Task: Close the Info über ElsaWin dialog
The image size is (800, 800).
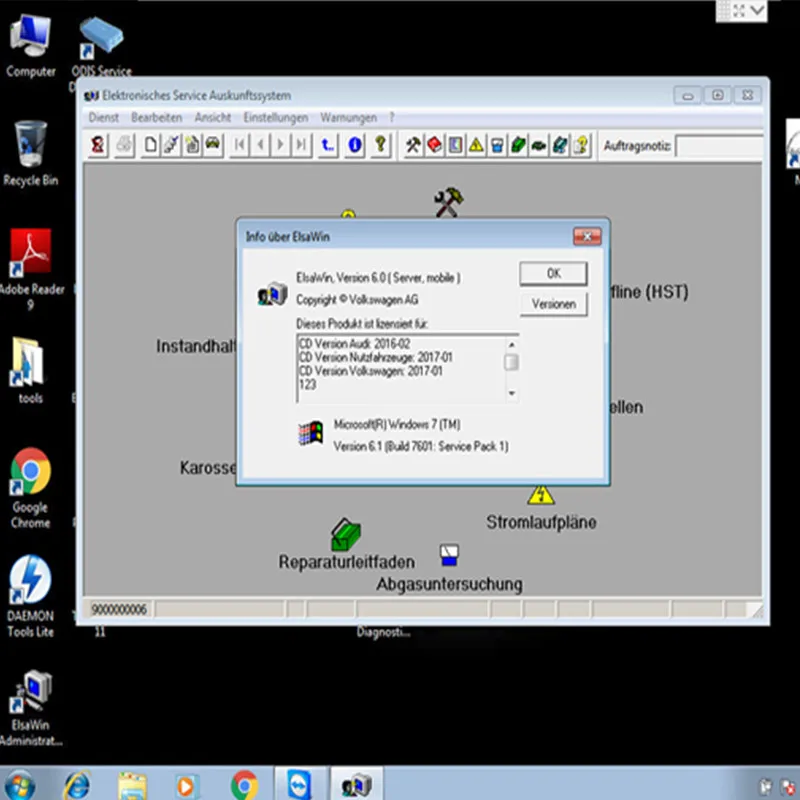Action: [x=587, y=237]
